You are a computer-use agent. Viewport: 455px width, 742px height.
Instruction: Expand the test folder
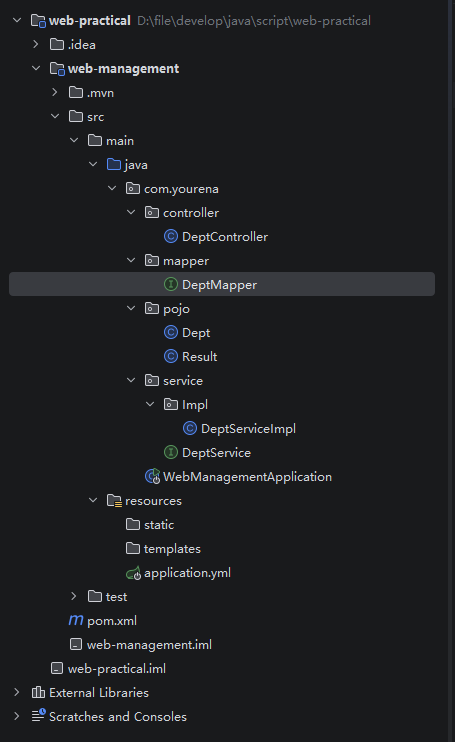(x=74, y=596)
